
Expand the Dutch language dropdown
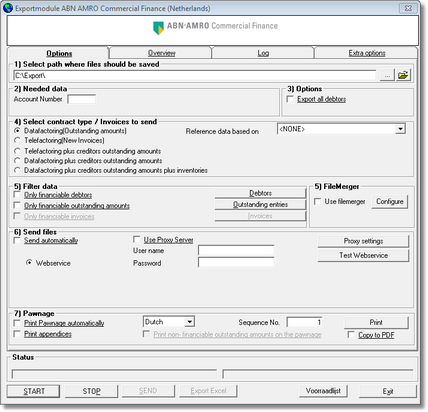[x=189, y=322]
